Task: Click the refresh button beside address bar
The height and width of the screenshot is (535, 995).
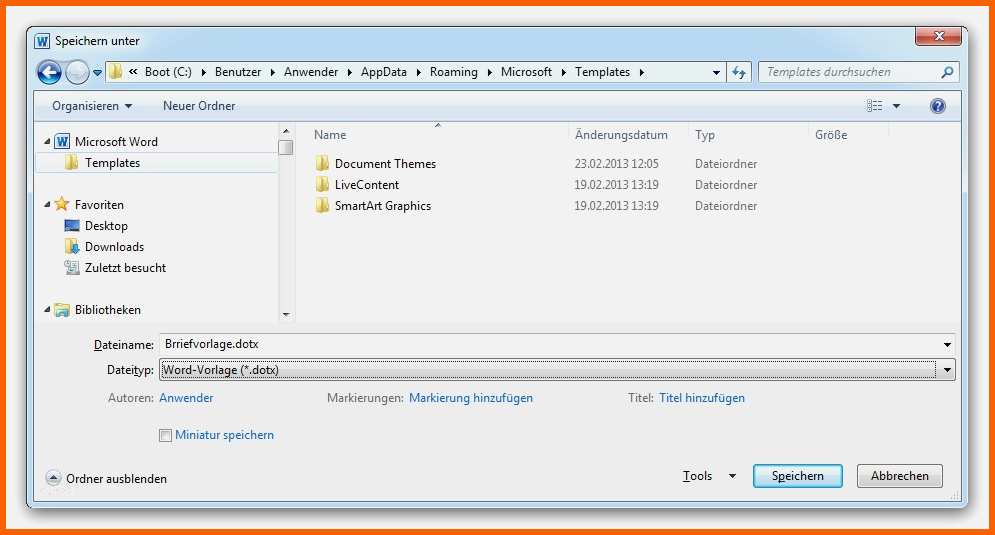Action: point(739,72)
